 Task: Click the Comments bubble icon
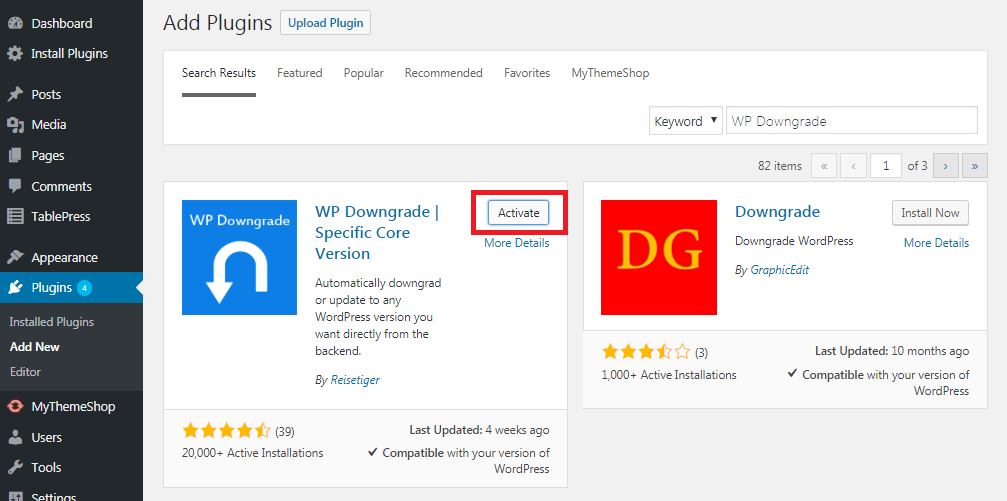[x=15, y=186]
